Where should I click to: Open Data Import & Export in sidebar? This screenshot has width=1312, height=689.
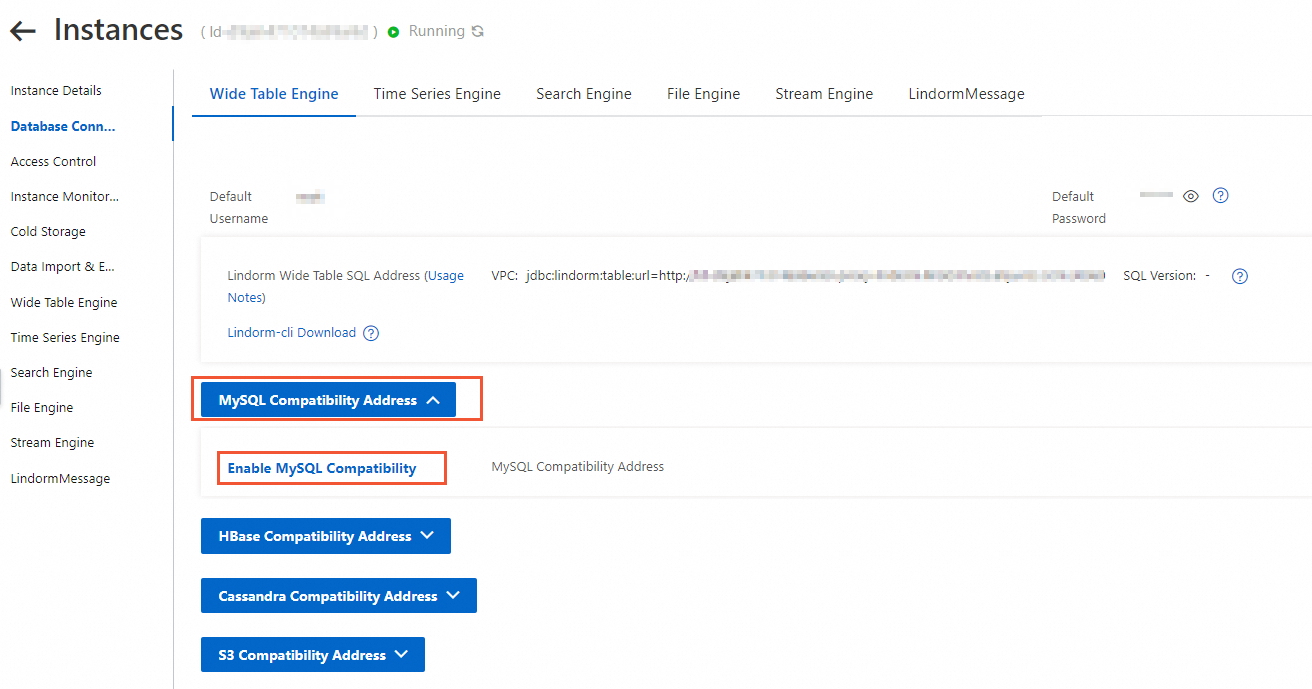coord(63,267)
